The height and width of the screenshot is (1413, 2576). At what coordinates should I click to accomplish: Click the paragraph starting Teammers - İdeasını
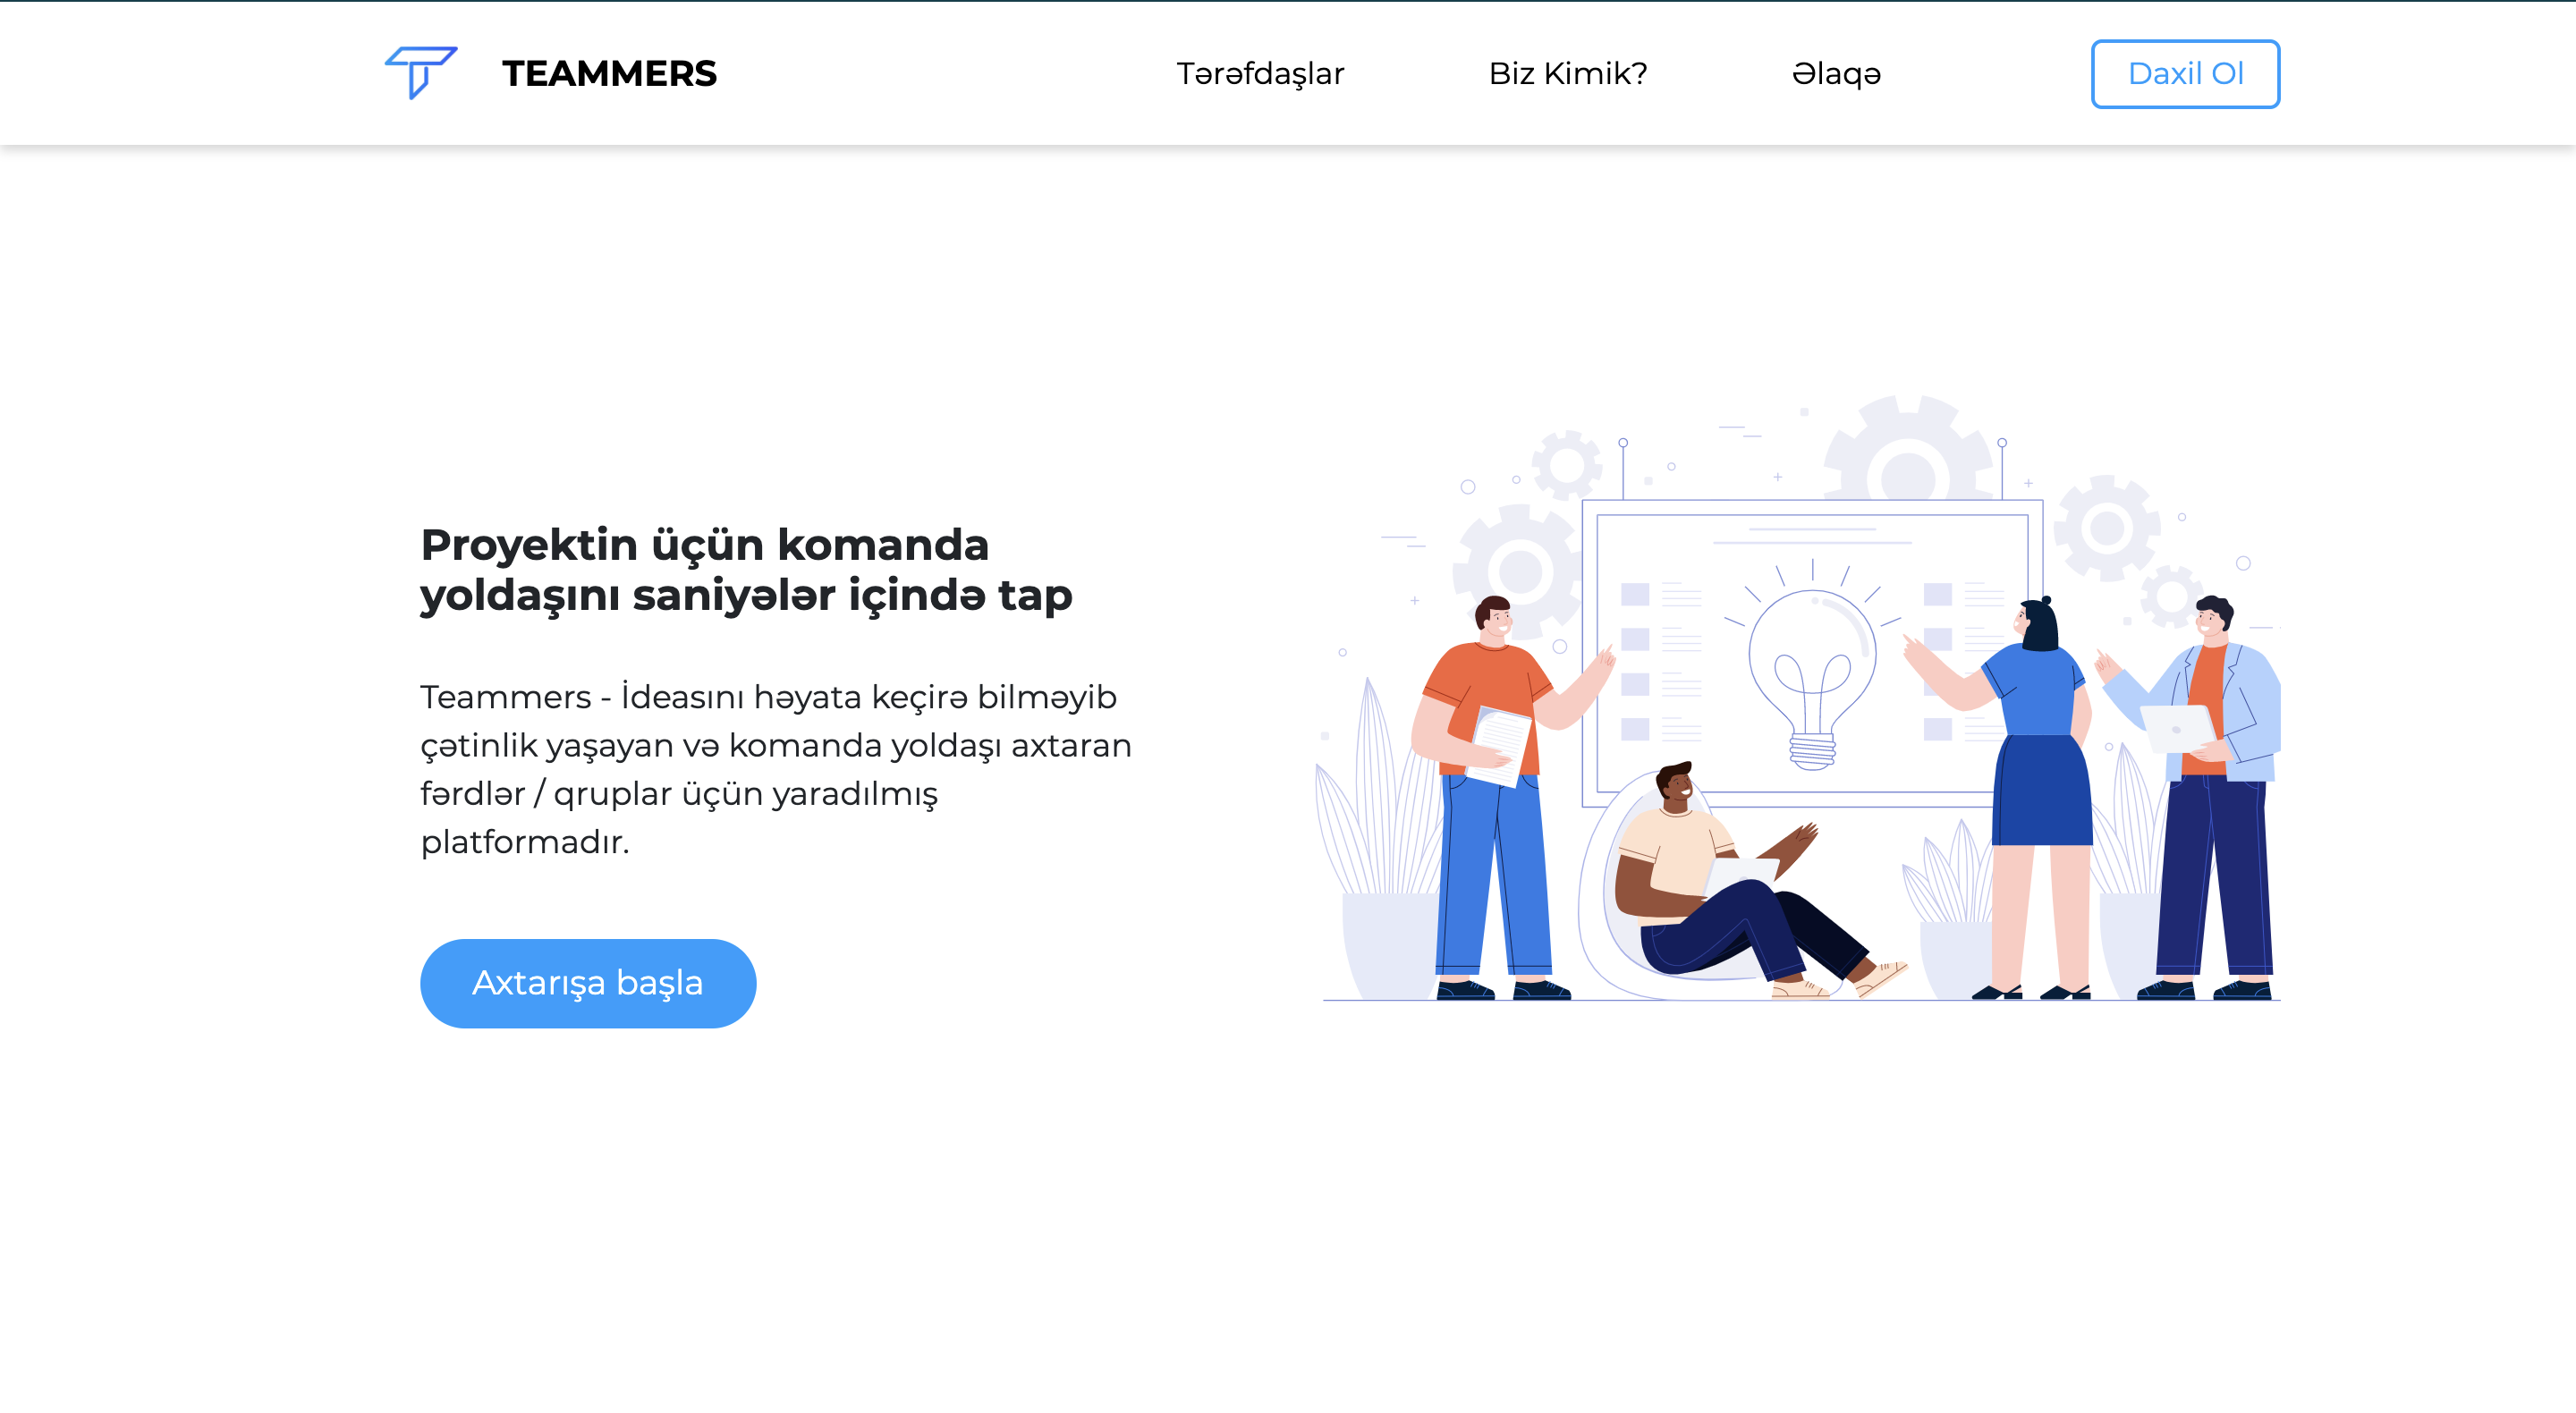pos(776,769)
